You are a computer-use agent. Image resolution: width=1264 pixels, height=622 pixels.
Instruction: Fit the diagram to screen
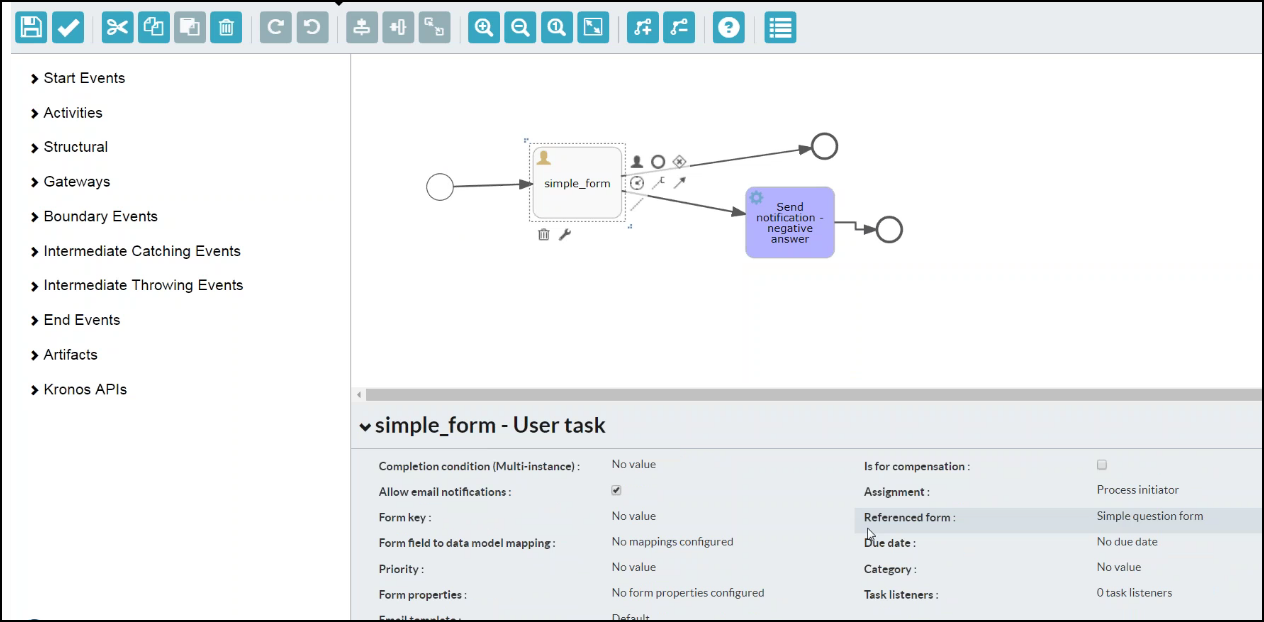coord(593,27)
